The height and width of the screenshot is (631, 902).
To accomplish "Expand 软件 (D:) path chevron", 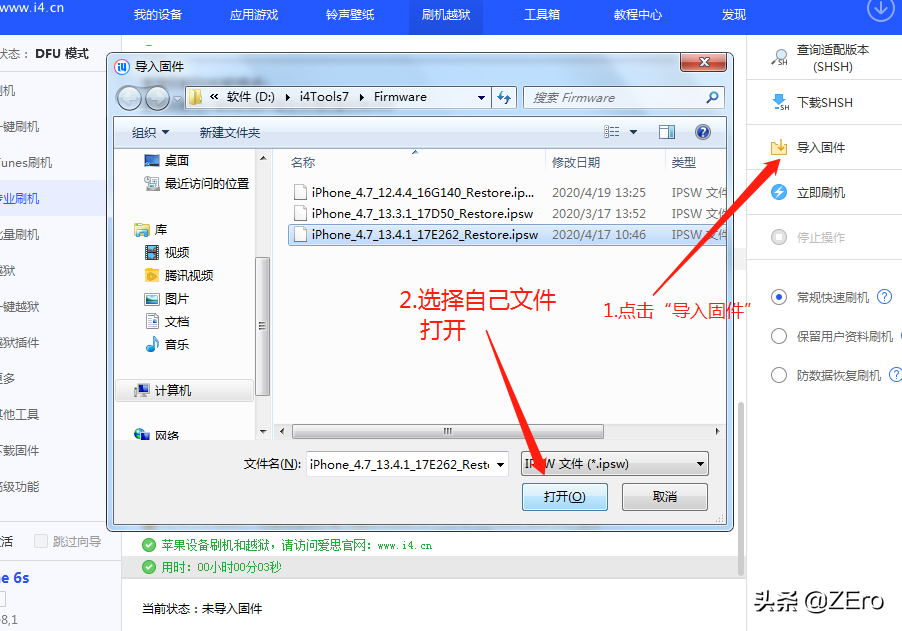I will [288, 97].
